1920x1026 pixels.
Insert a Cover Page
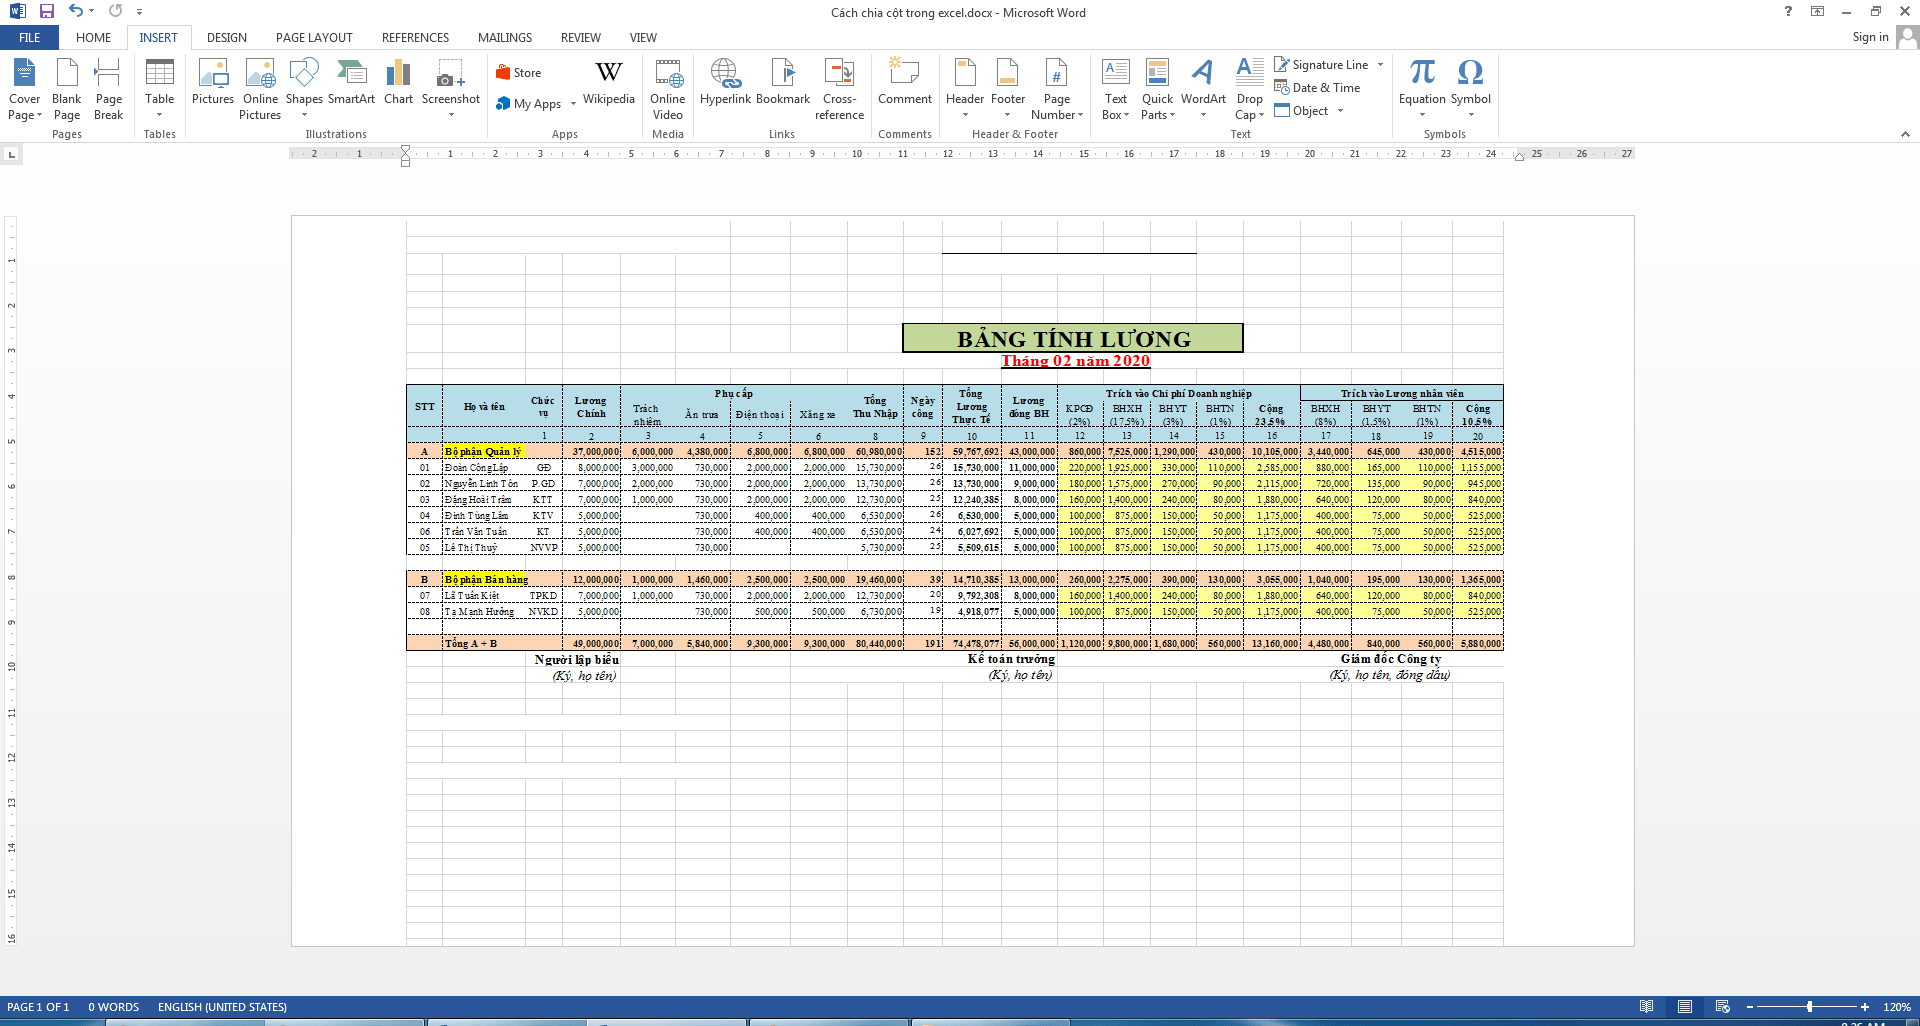[x=25, y=89]
